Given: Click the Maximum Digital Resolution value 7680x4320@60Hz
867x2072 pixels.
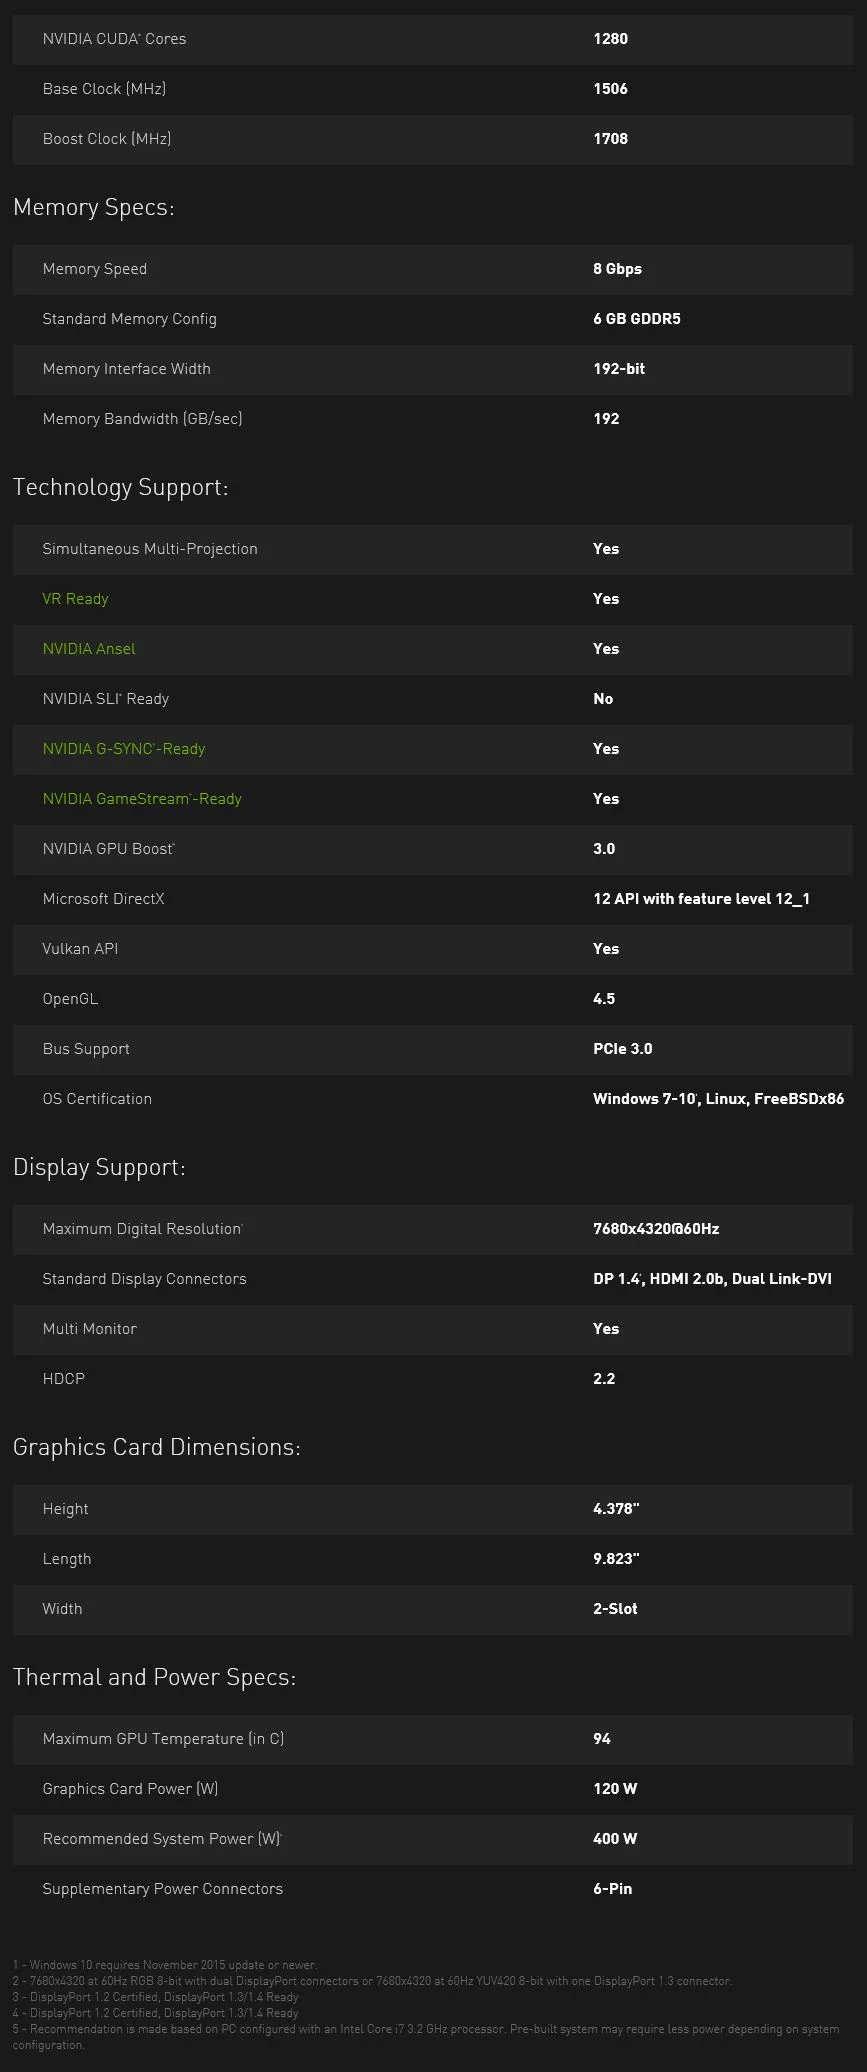Looking at the screenshot, I should [x=656, y=1229].
